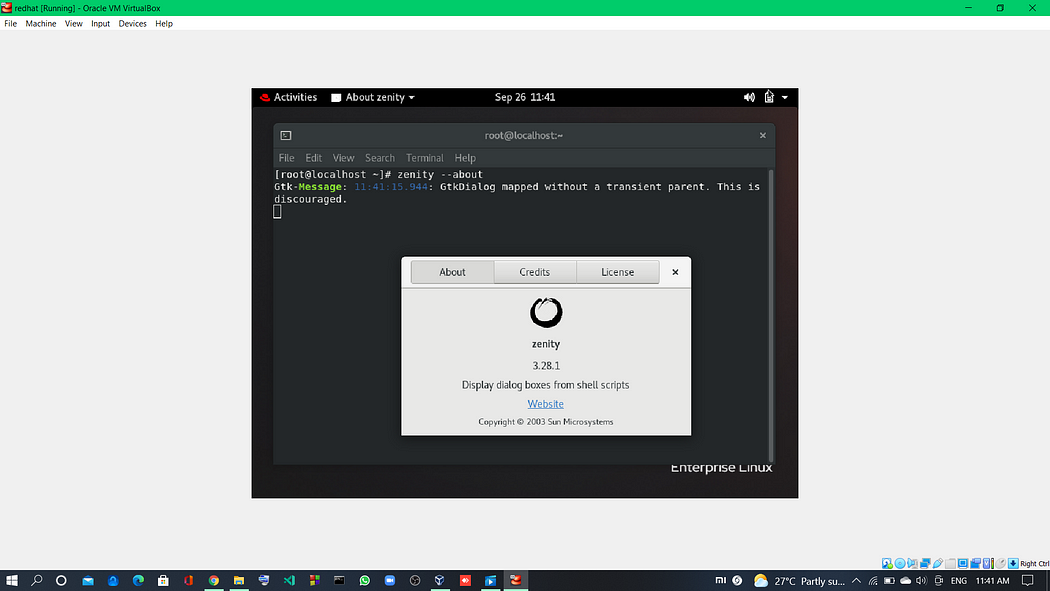
Task: Expand the system menu chevron in GNOME top bar
Action: tap(784, 97)
